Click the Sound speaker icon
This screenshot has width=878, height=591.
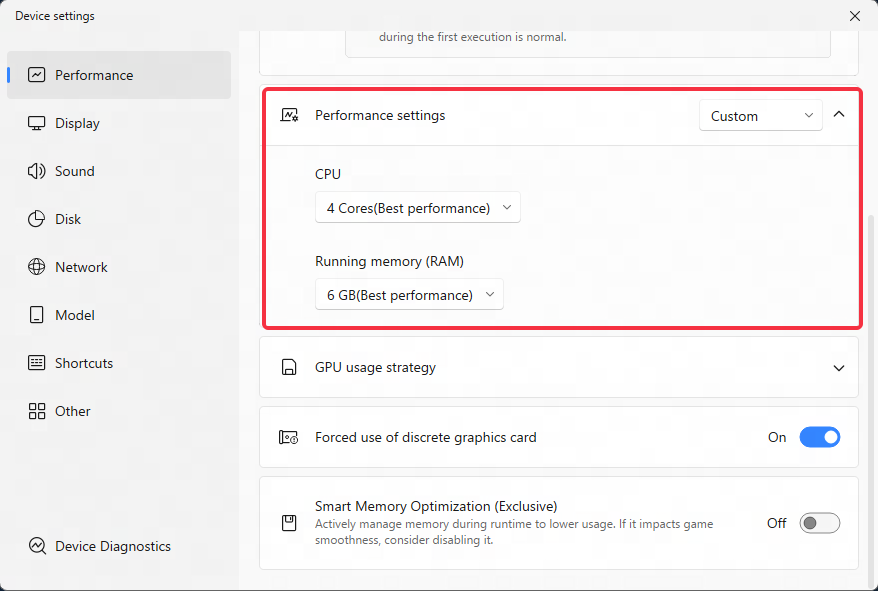36,171
